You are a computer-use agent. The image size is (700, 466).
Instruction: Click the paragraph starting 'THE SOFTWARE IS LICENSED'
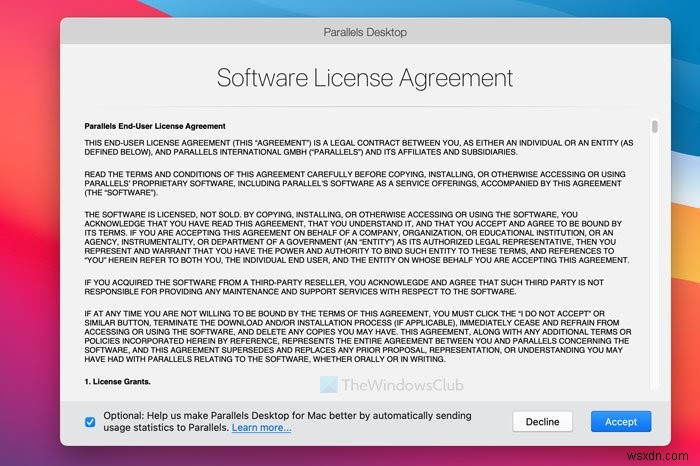pos(357,237)
